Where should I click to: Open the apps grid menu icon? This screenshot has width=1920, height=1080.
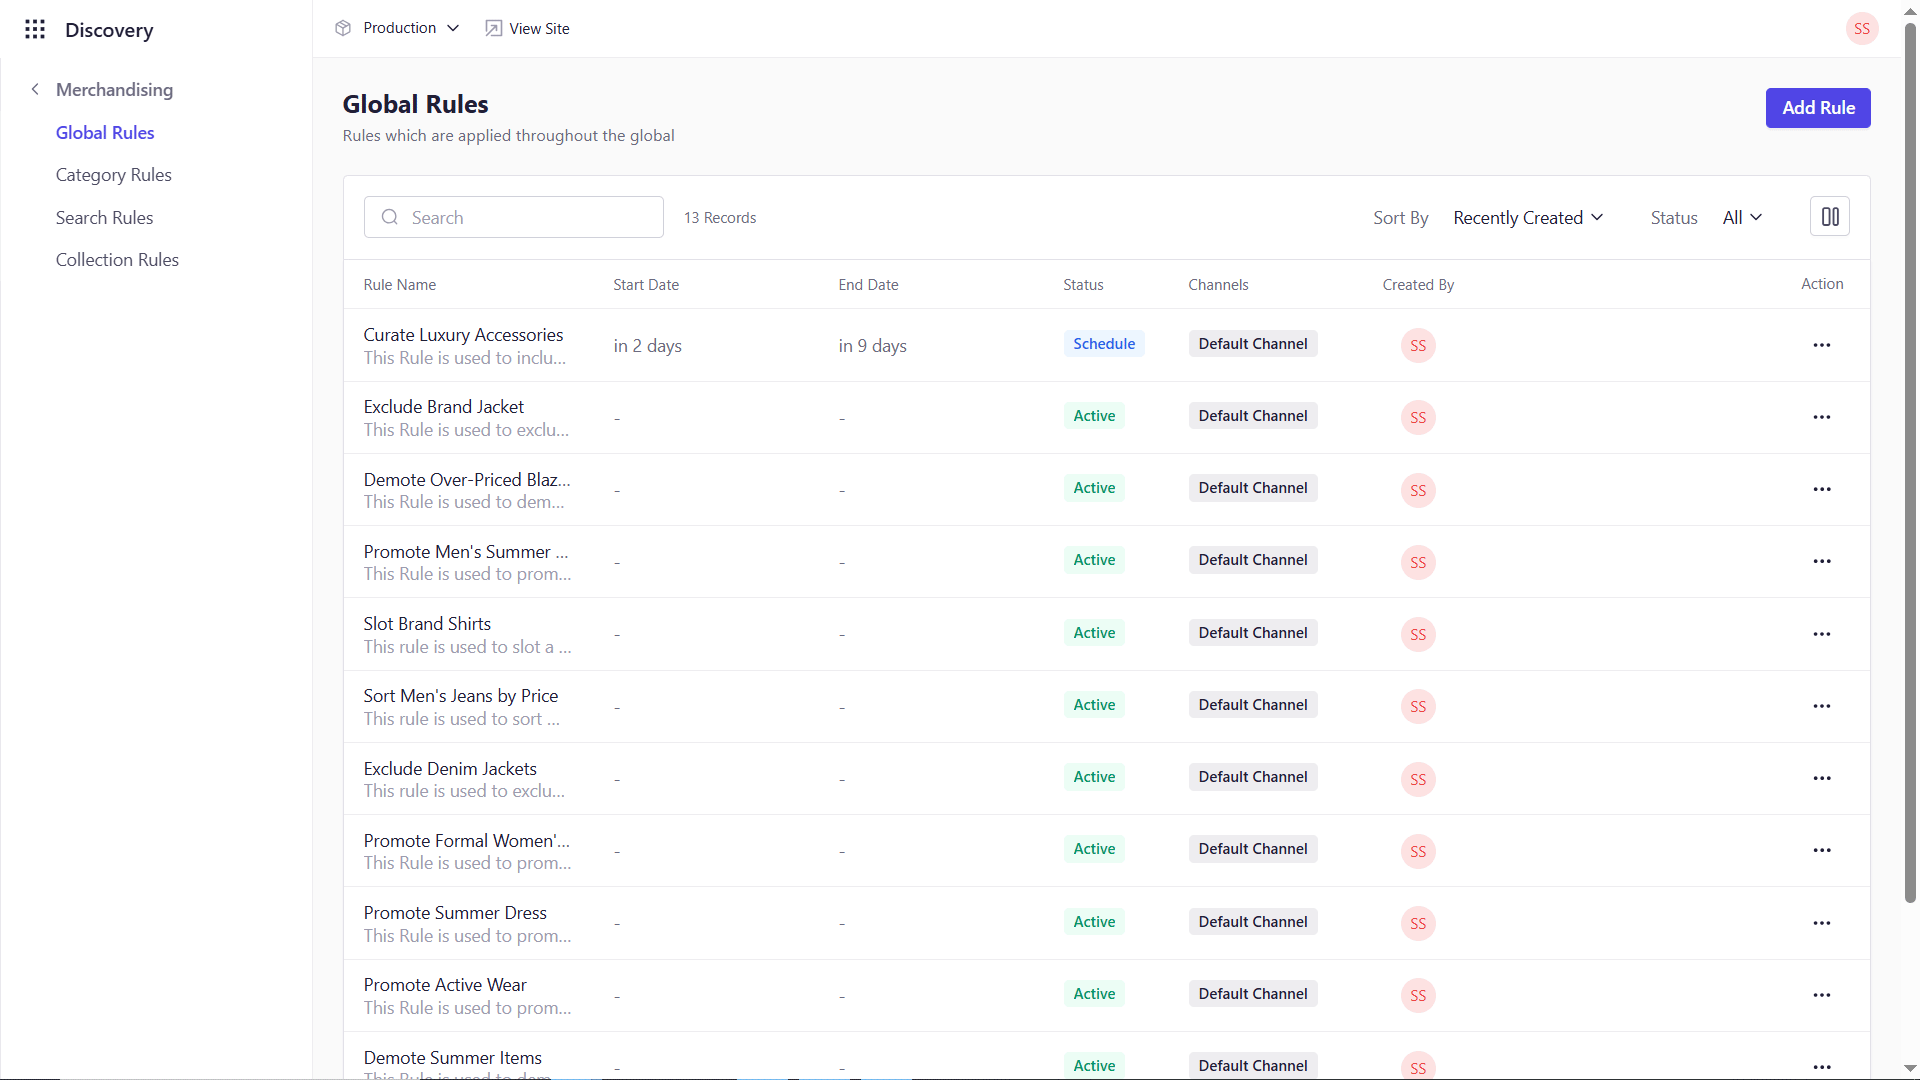tap(35, 29)
